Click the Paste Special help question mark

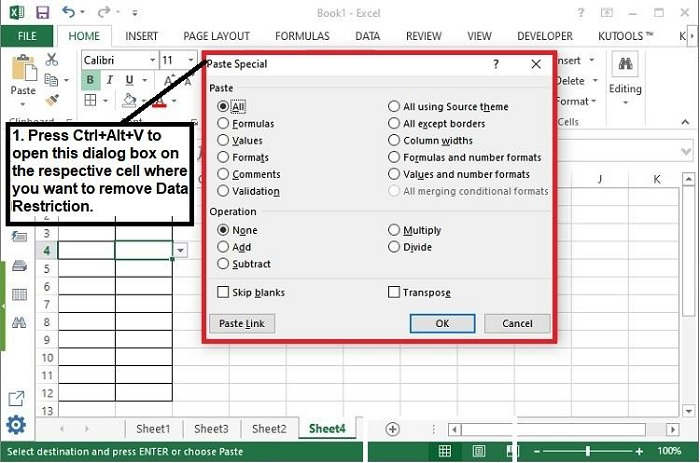click(496, 64)
